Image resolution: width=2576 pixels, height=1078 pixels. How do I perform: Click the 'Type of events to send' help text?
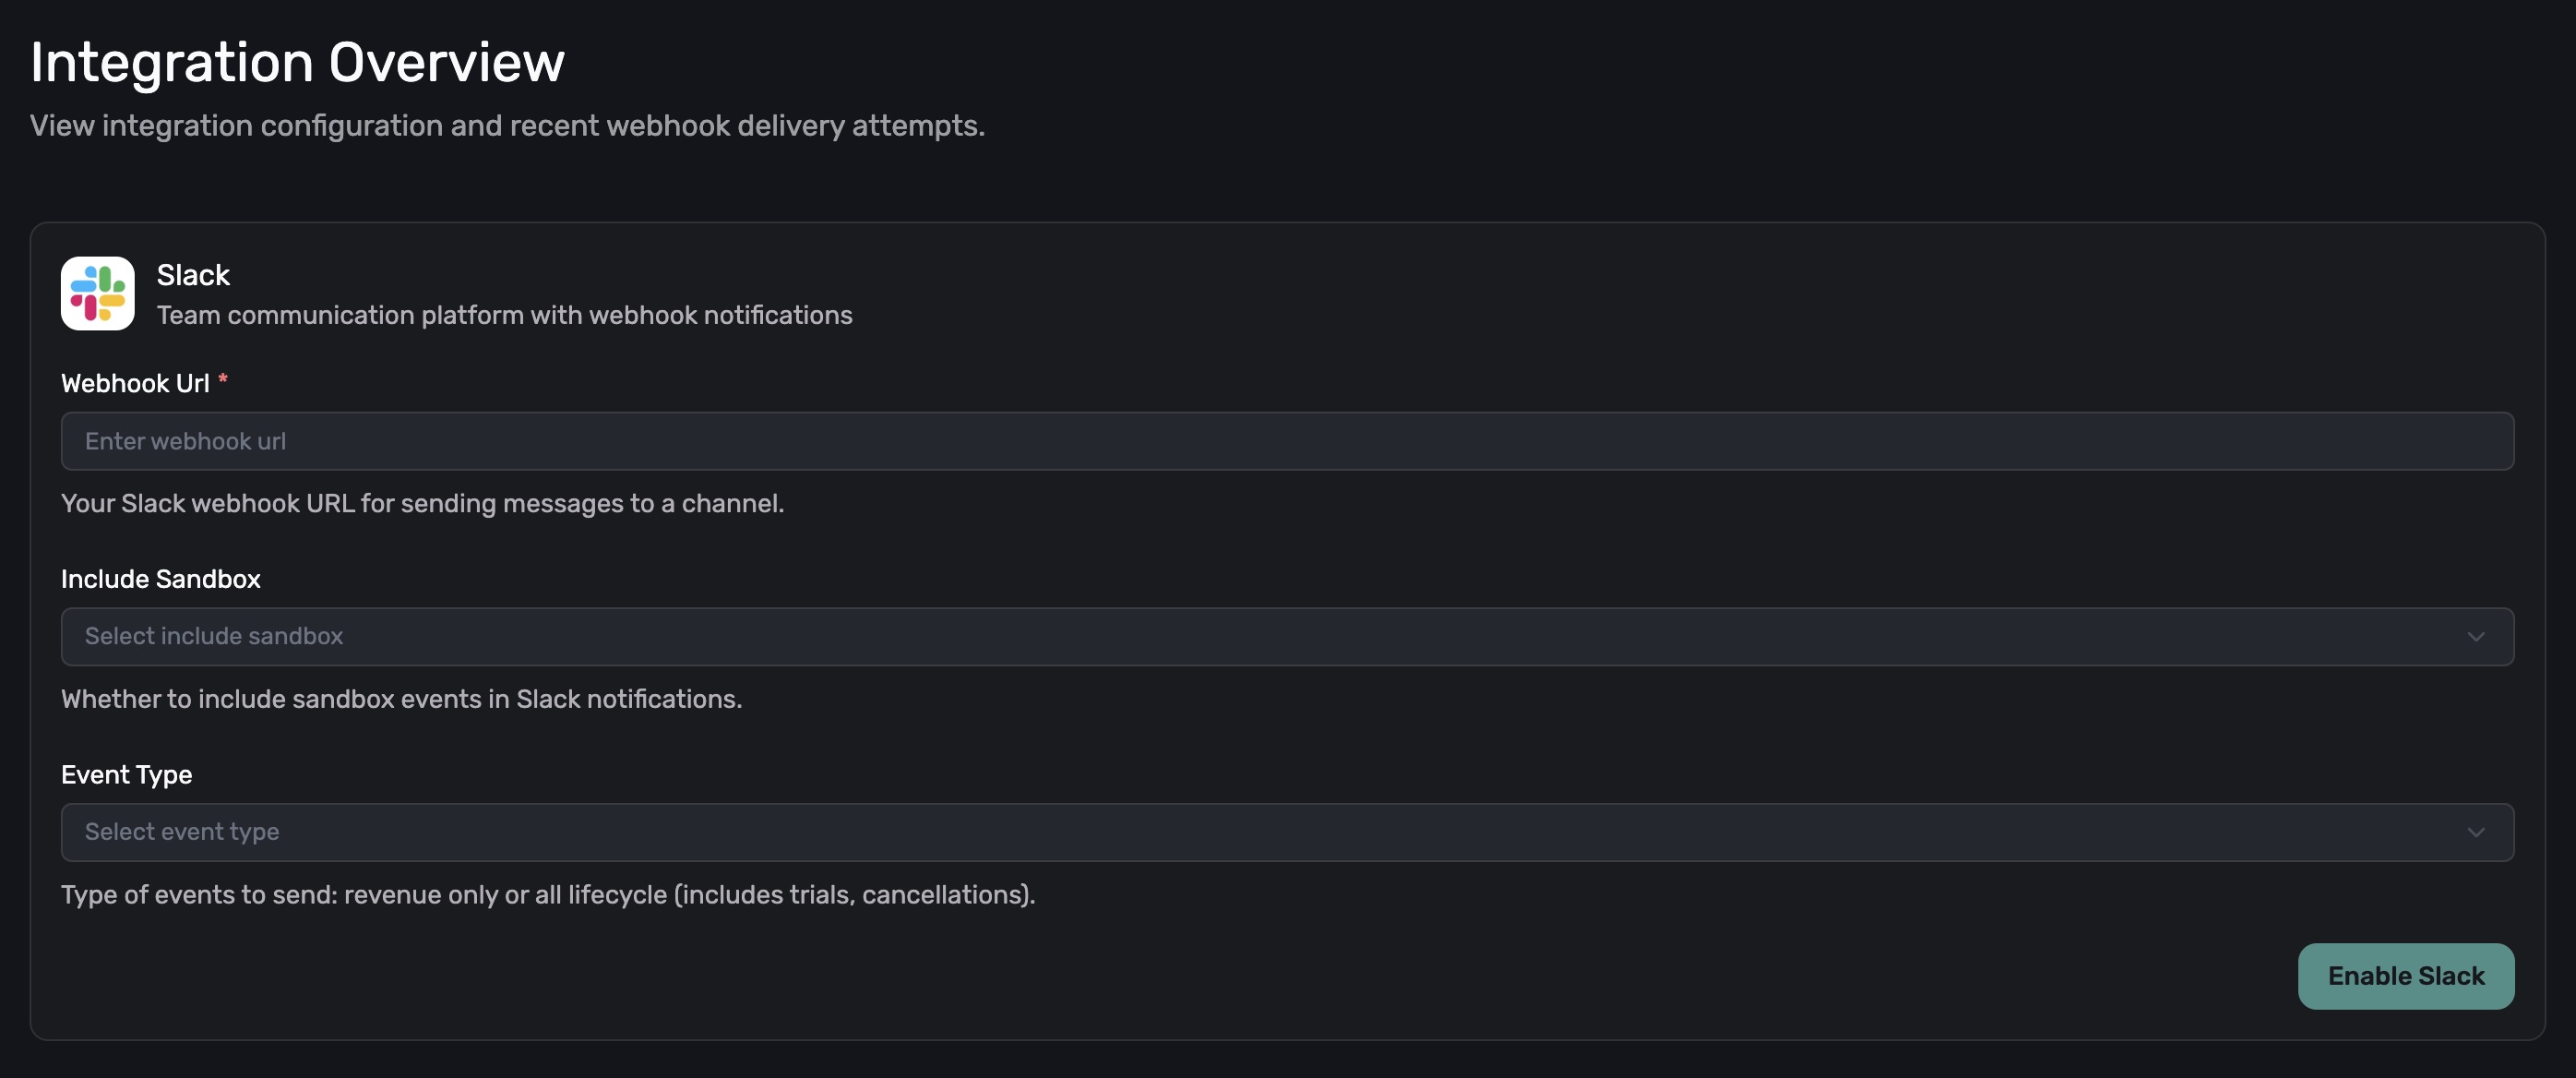point(548,894)
